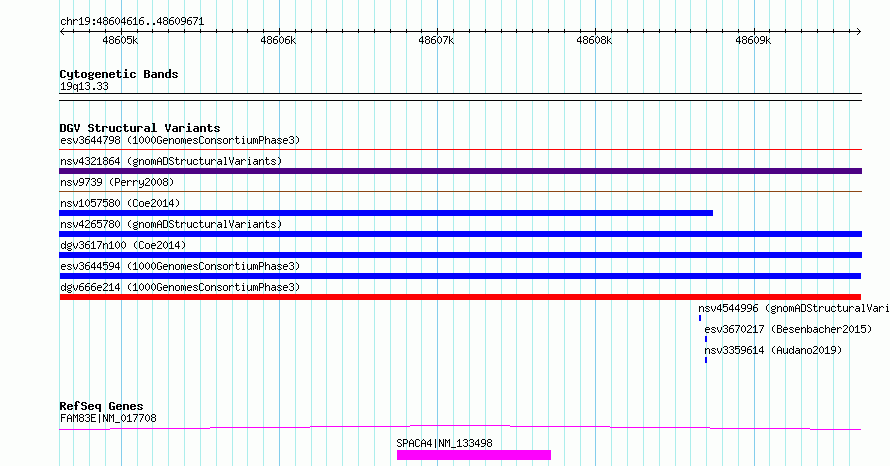890x466 pixels.
Task: Open the nsv1057580 (Coe2014) label
Action: [x=120, y=203]
